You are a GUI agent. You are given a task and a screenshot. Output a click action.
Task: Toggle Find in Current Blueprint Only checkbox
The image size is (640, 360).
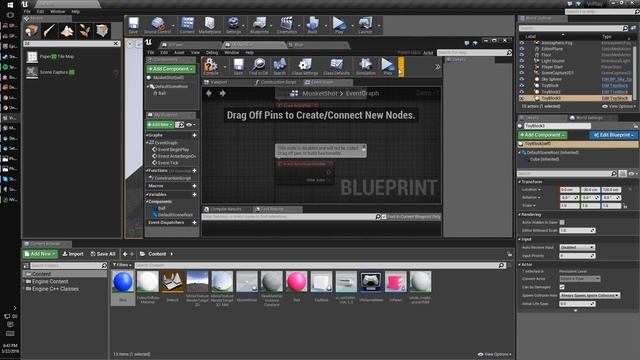click(384, 217)
